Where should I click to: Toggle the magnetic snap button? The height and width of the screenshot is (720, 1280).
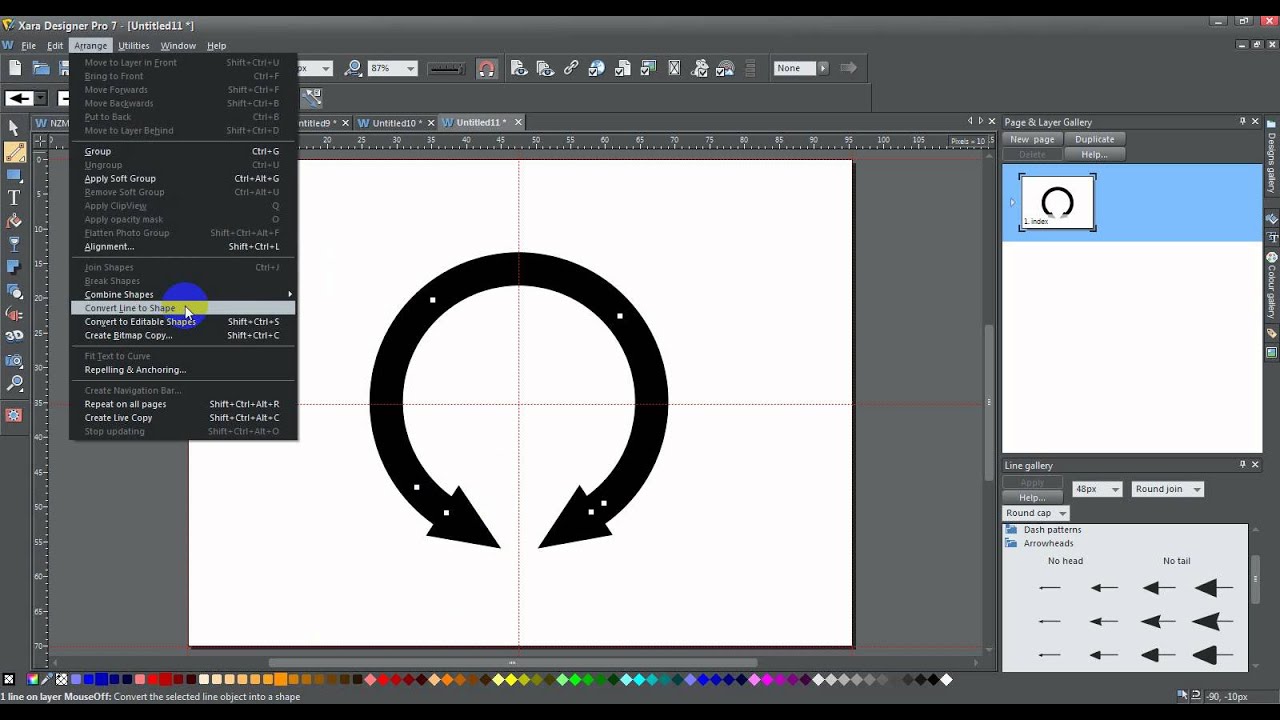pos(486,68)
